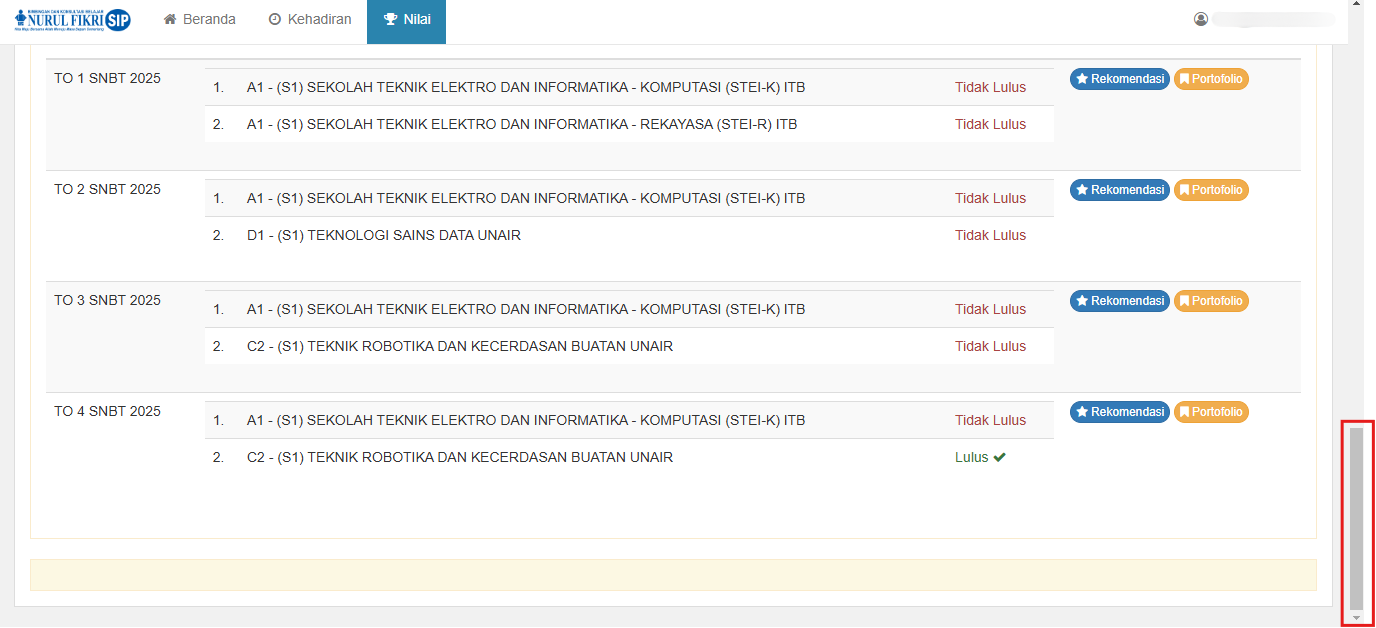Open Portofolio for TO 4 SNBT 2025
The width and height of the screenshot is (1376, 628).
[1211, 412]
